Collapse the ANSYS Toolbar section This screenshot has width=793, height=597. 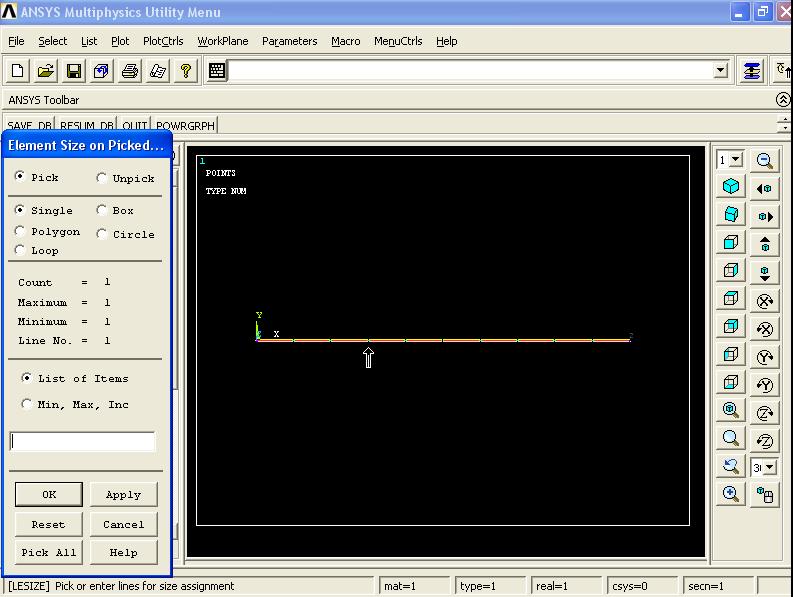point(783,100)
